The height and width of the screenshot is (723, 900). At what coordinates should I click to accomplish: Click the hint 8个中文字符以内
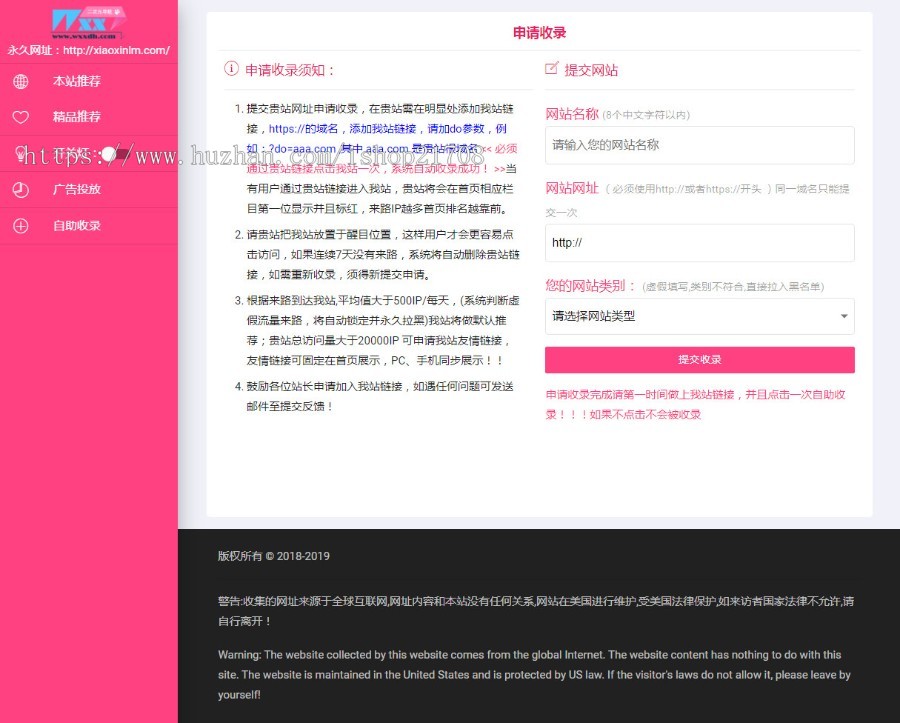[x=646, y=115]
